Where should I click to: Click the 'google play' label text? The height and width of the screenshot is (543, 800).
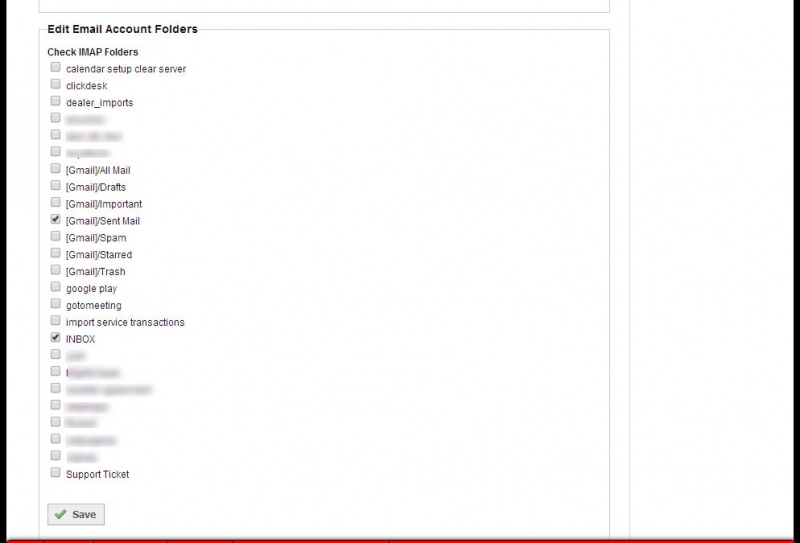tap(91, 289)
